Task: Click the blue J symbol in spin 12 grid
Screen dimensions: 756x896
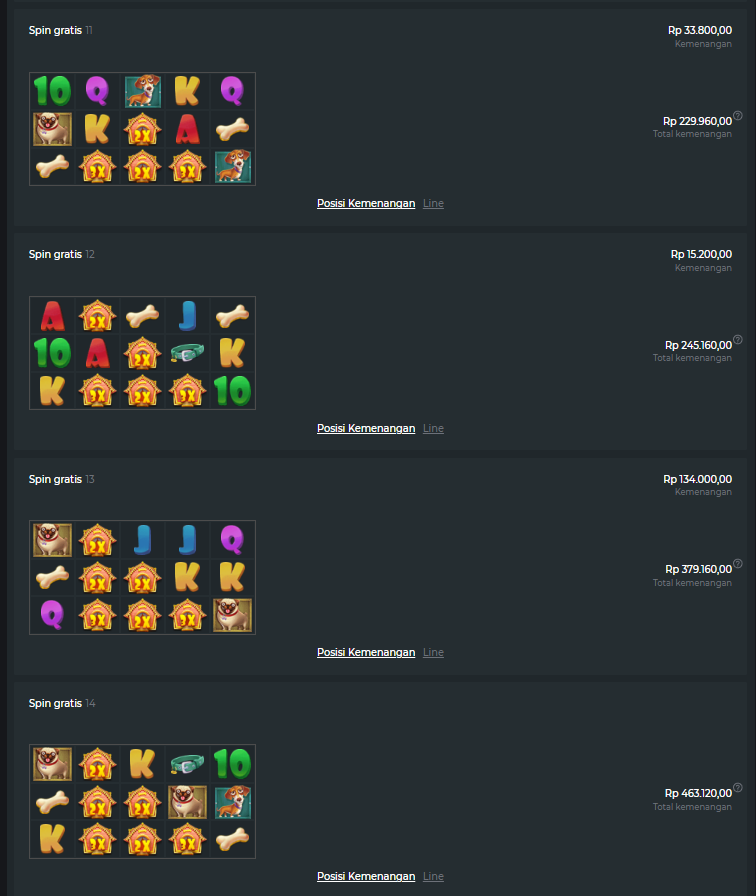Action: [187, 315]
